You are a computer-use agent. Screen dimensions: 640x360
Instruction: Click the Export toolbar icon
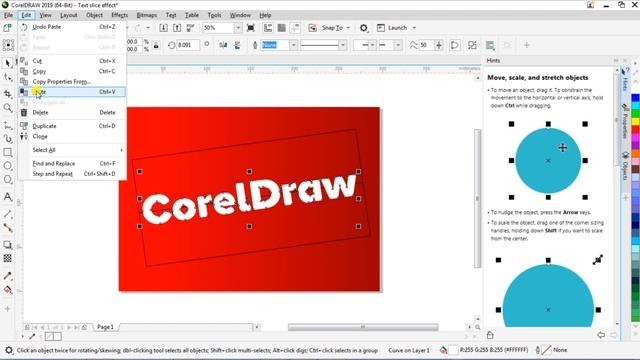point(177,28)
